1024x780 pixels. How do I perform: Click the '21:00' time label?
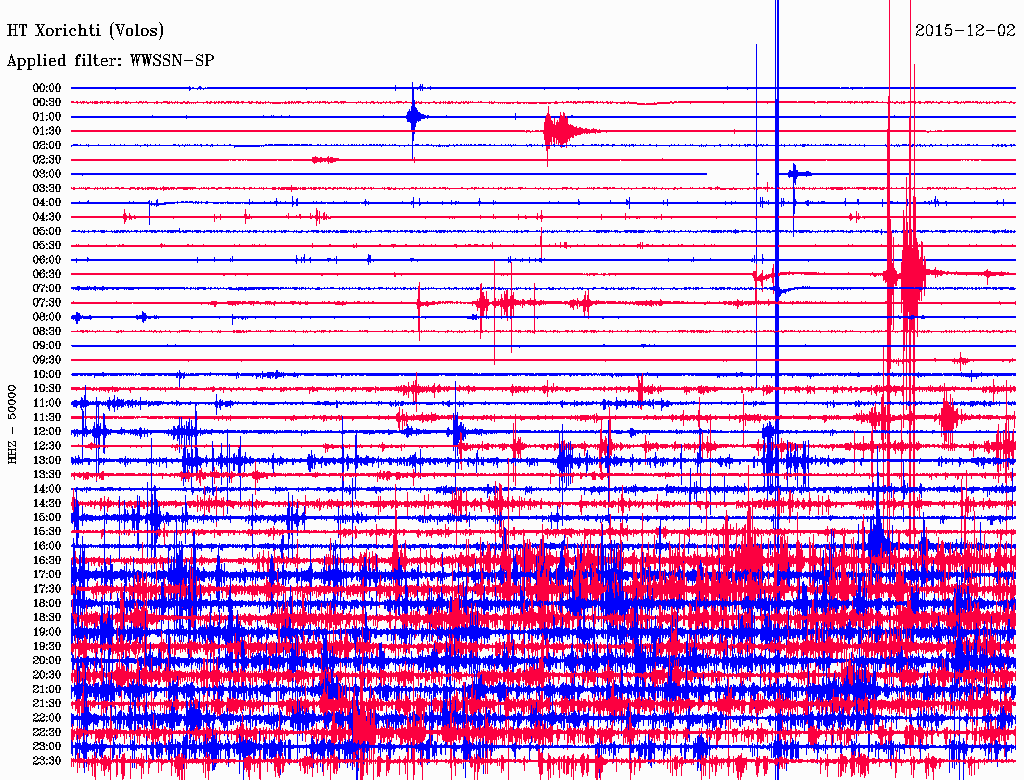[47, 689]
